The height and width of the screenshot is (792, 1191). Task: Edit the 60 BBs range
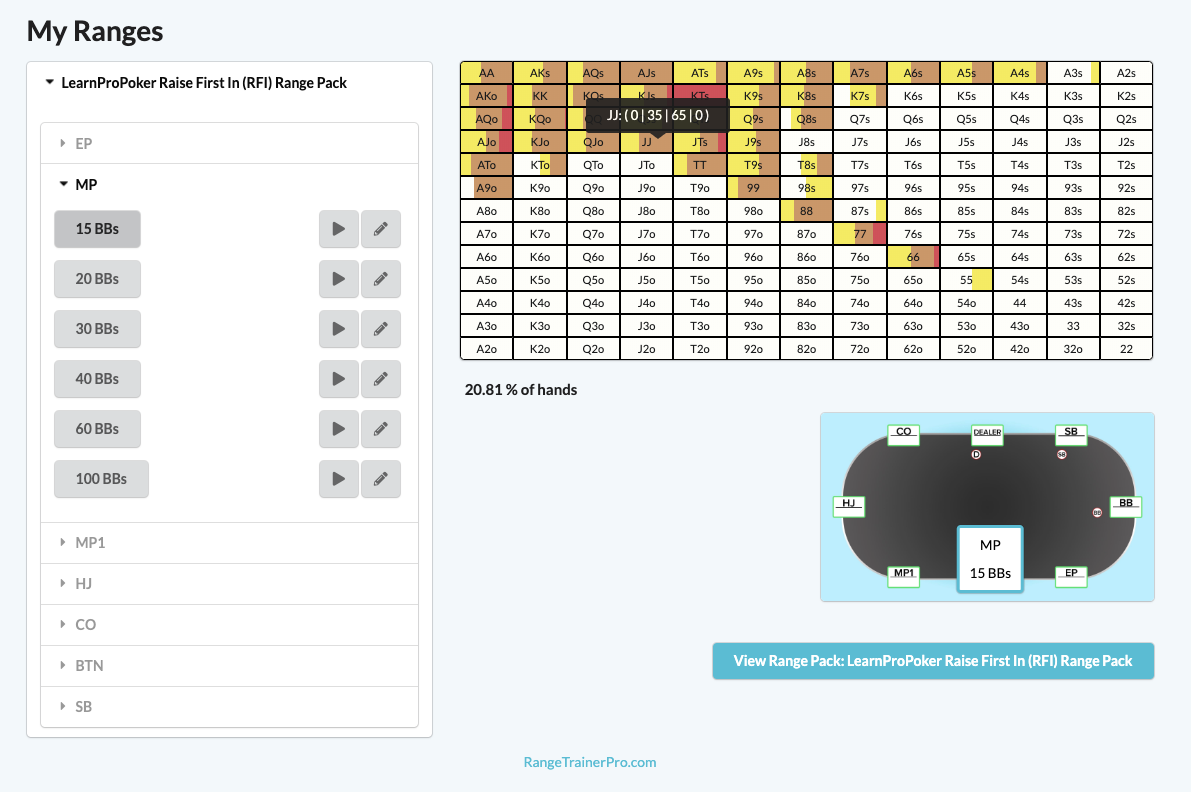pos(381,429)
